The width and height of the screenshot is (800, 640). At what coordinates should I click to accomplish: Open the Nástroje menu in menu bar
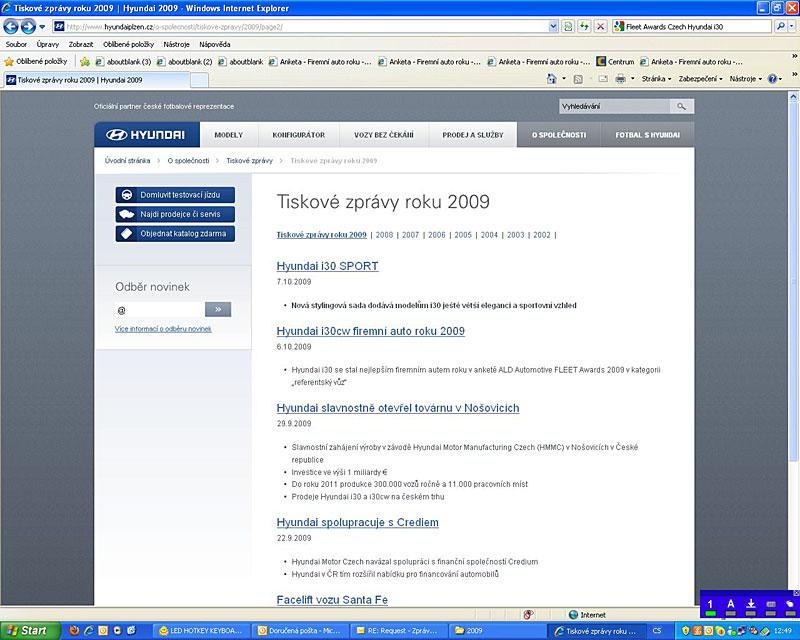[x=177, y=44]
